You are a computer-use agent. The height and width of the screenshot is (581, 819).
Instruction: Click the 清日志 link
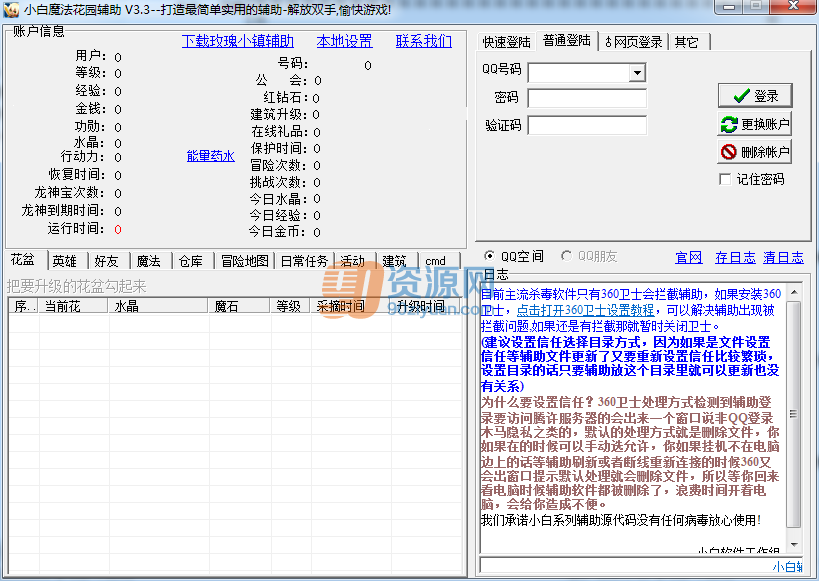pos(783,257)
